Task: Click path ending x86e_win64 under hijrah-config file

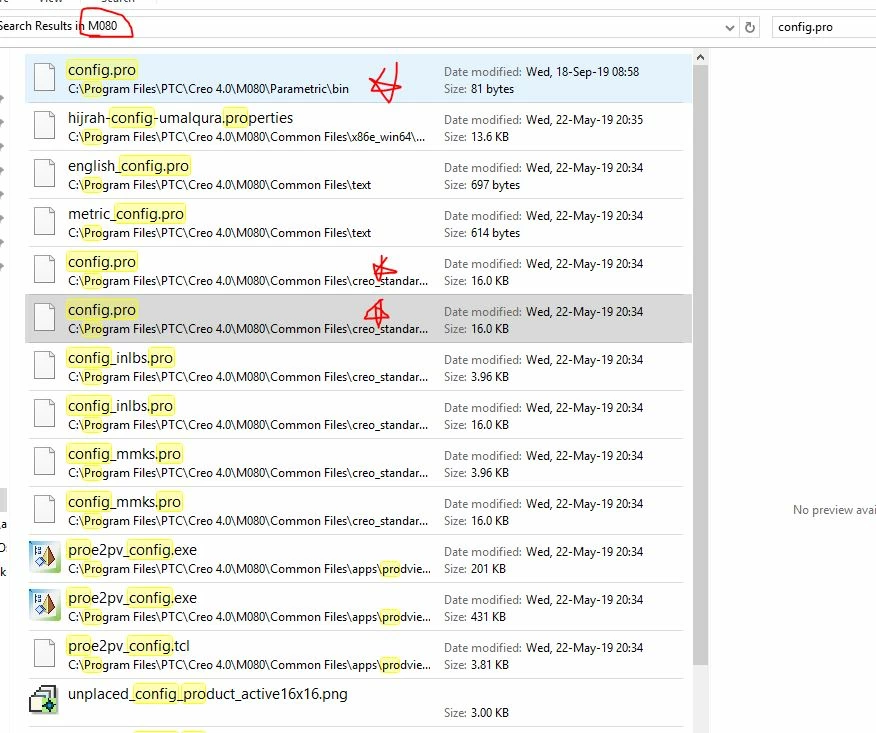Action: point(246,137)
